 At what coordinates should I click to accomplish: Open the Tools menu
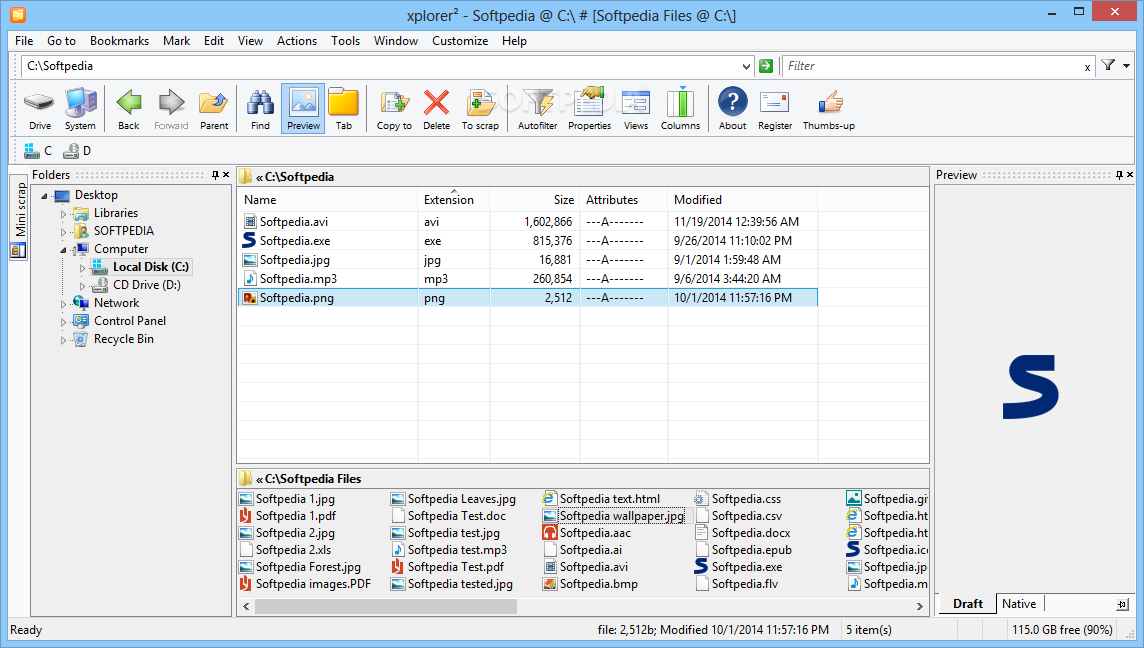click(345, 41)
